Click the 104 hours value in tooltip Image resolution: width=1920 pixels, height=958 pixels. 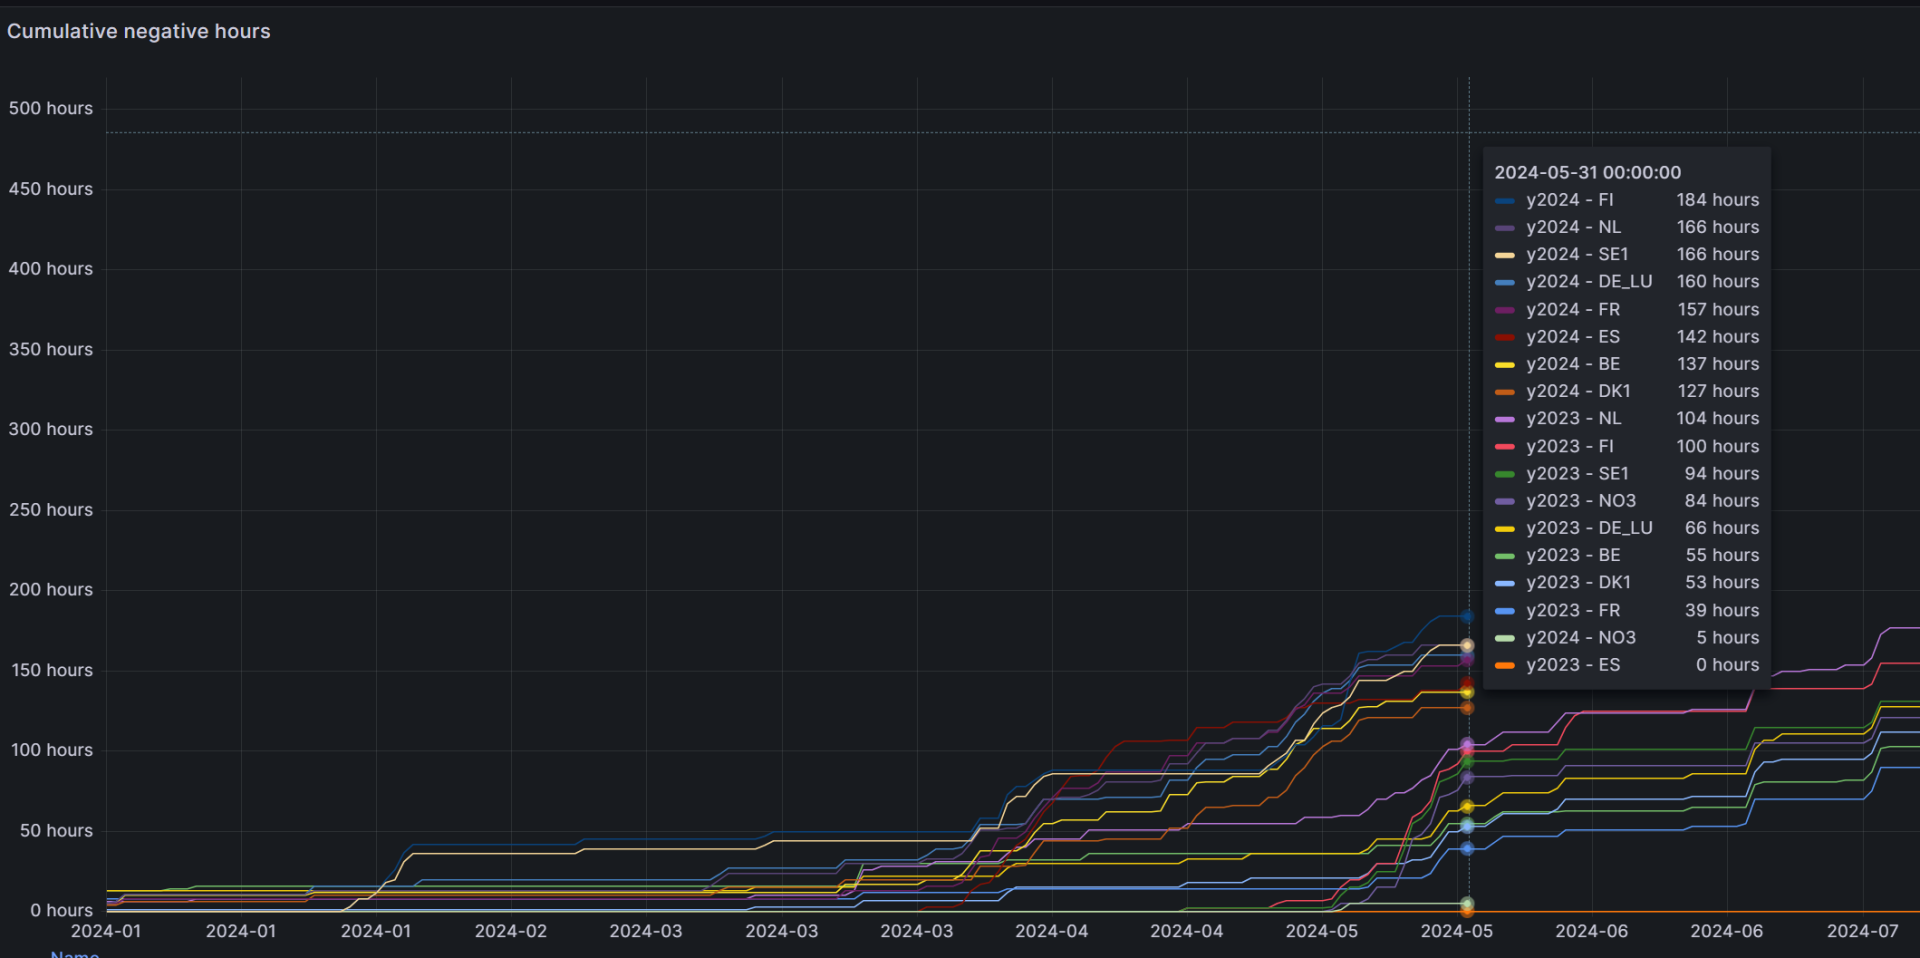(x=1718, y=418)
